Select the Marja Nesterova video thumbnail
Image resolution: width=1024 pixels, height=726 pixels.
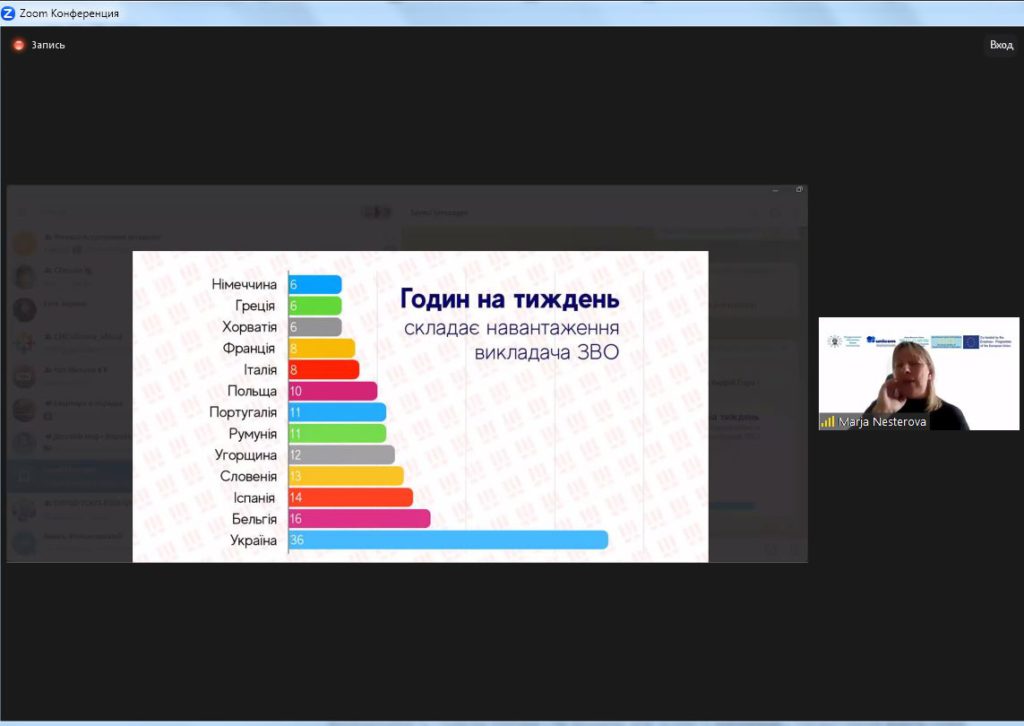[x=918, y=373]
